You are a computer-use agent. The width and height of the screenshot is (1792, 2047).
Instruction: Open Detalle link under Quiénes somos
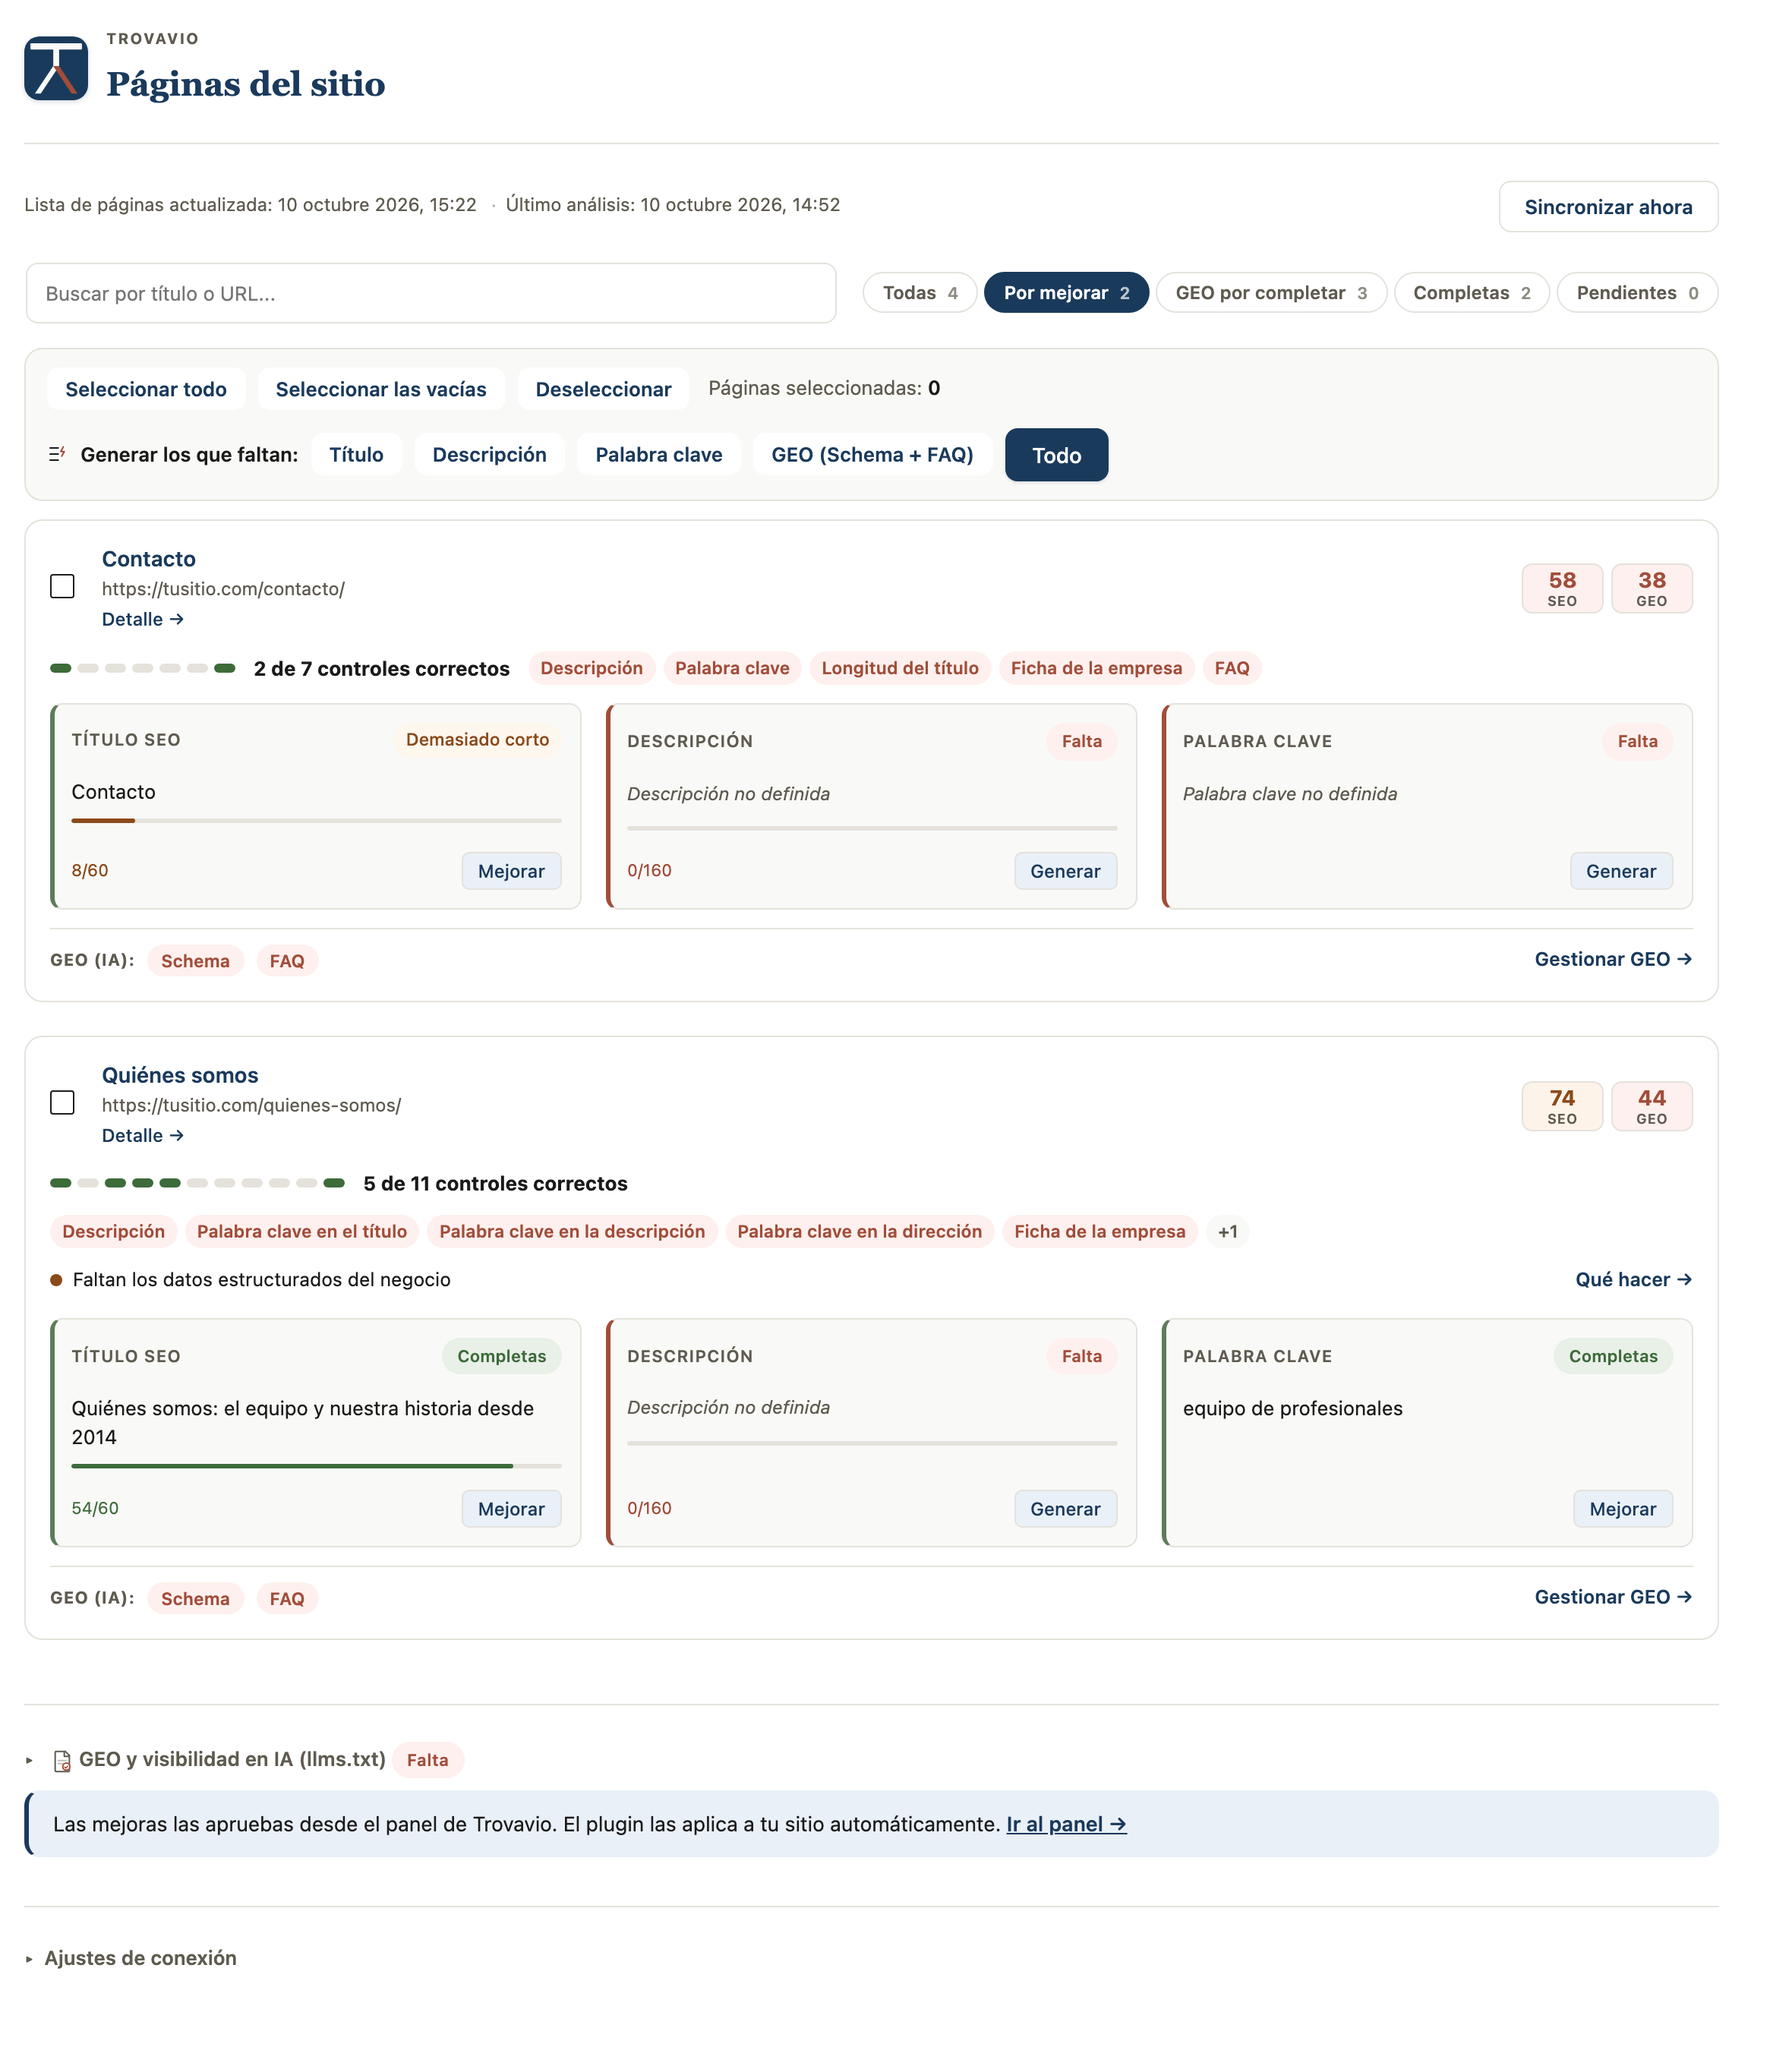143,1135
